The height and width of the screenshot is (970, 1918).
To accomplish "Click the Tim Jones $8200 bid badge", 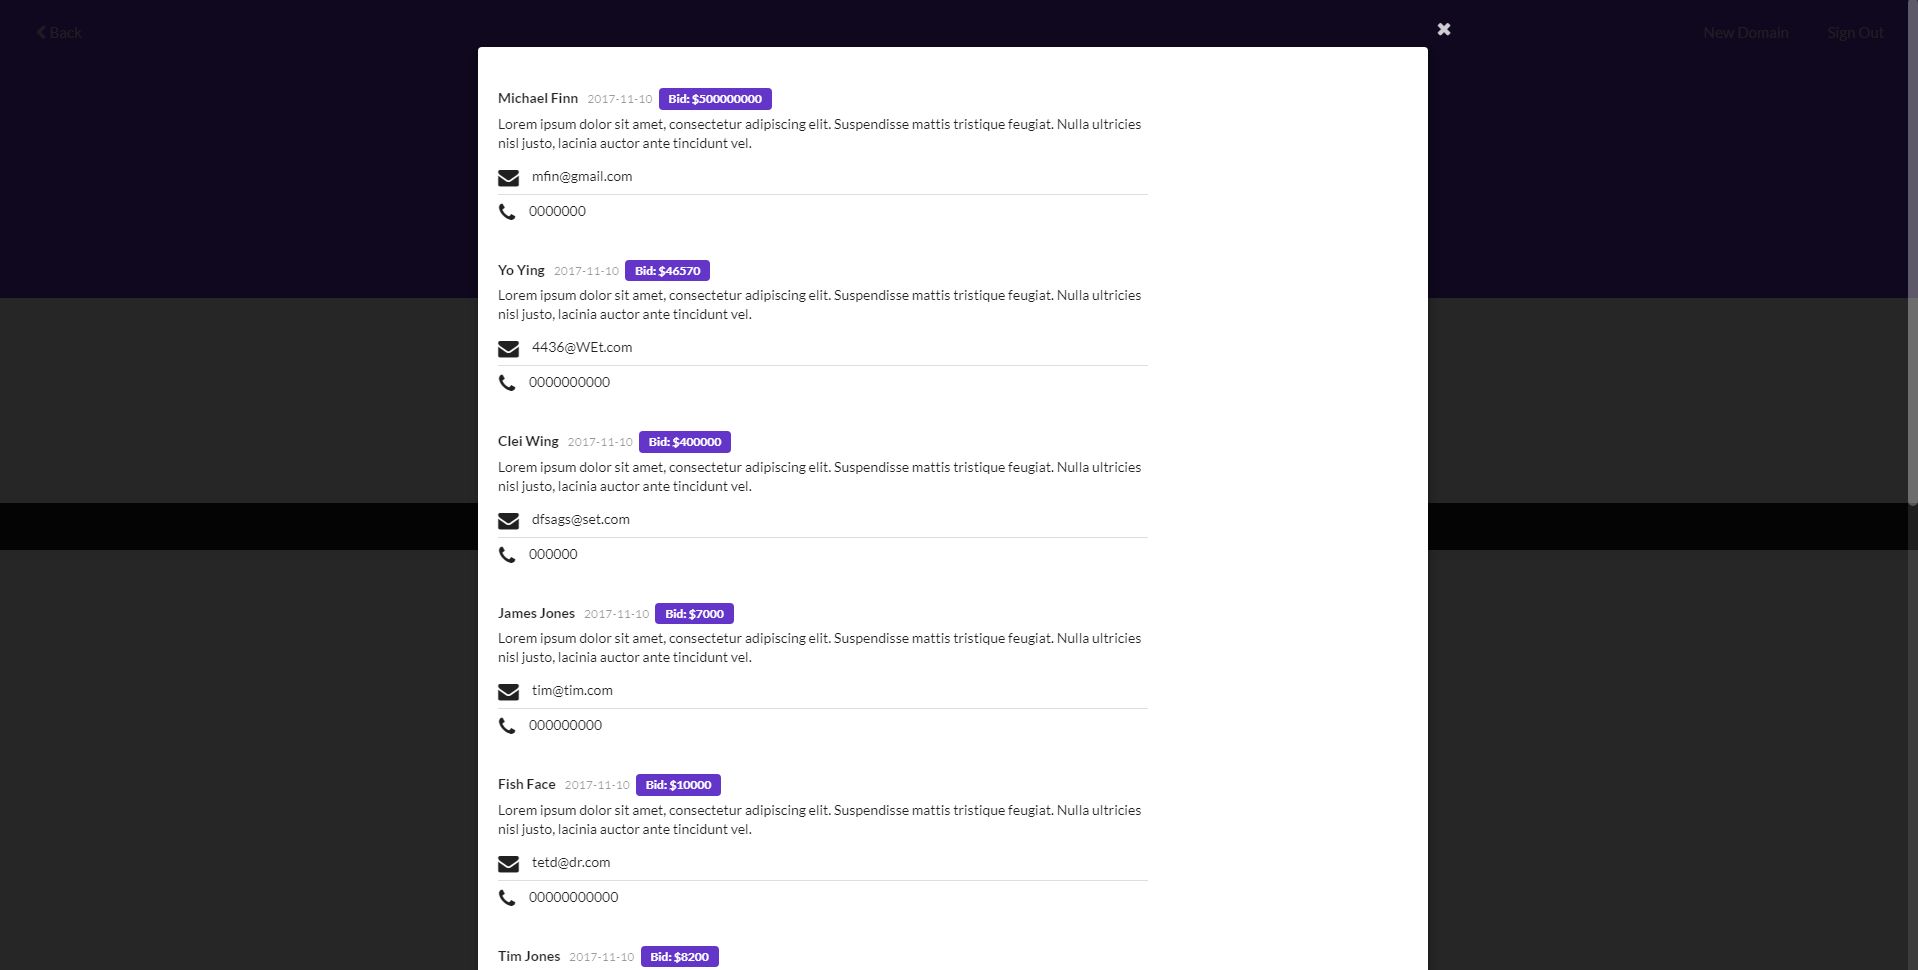I will (679, 957).
